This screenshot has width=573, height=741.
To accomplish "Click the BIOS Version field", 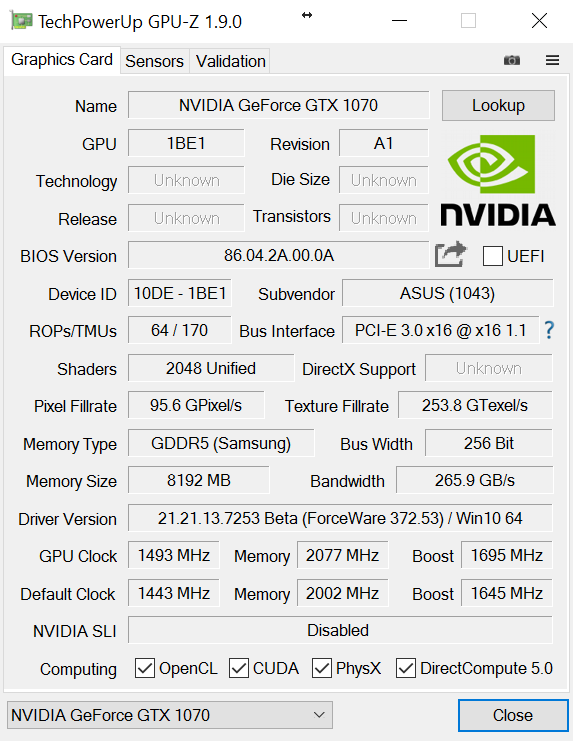I will (x=279, y=255).
